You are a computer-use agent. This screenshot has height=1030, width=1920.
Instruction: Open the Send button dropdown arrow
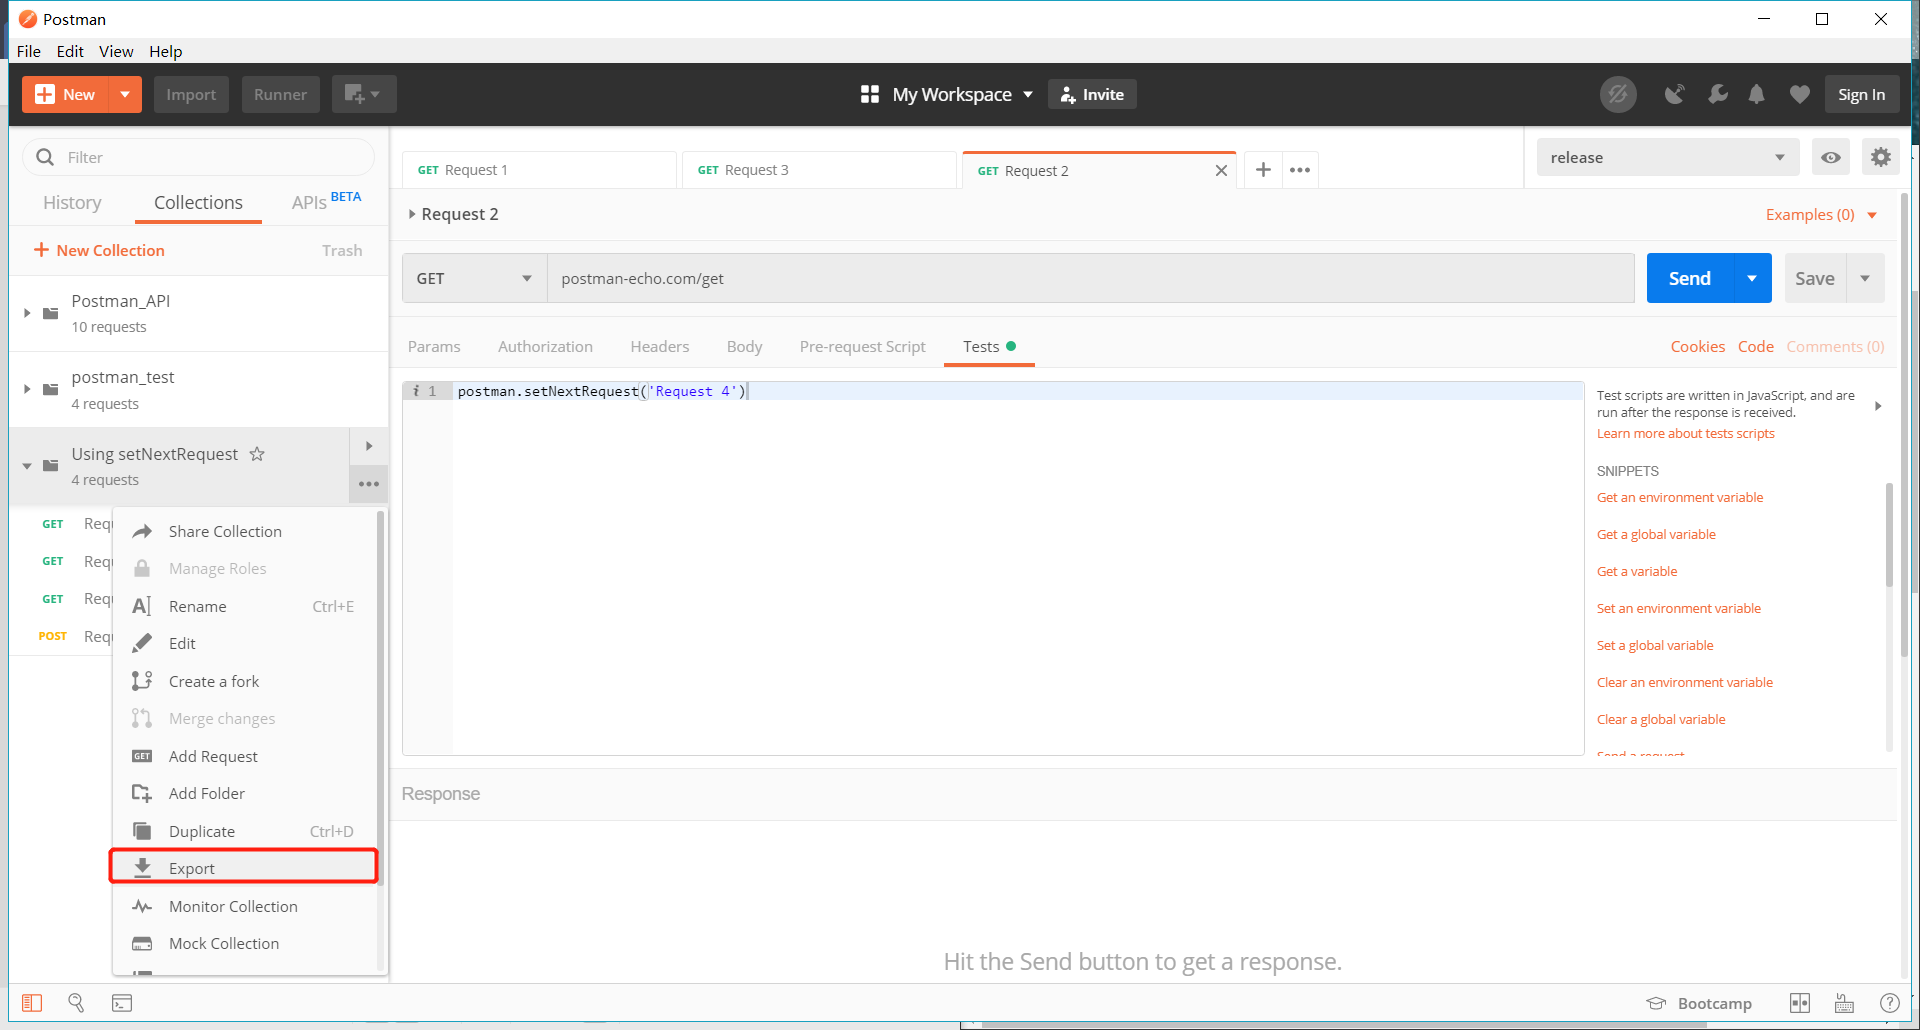coord(1752,278)
